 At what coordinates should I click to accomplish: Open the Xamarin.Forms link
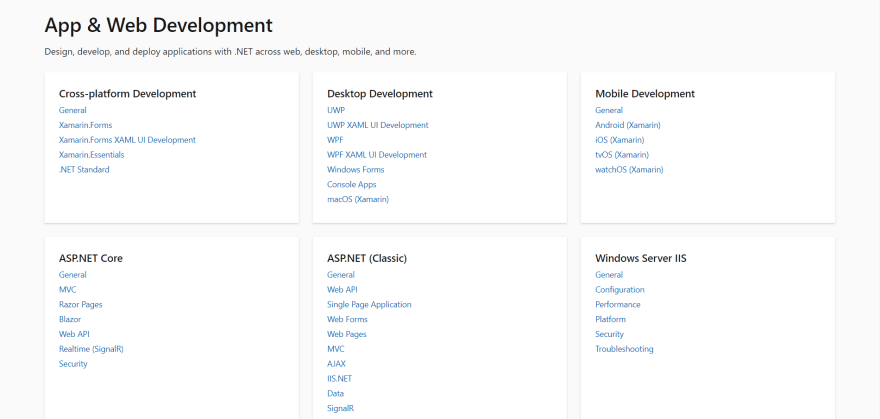[x=85, y=125]
